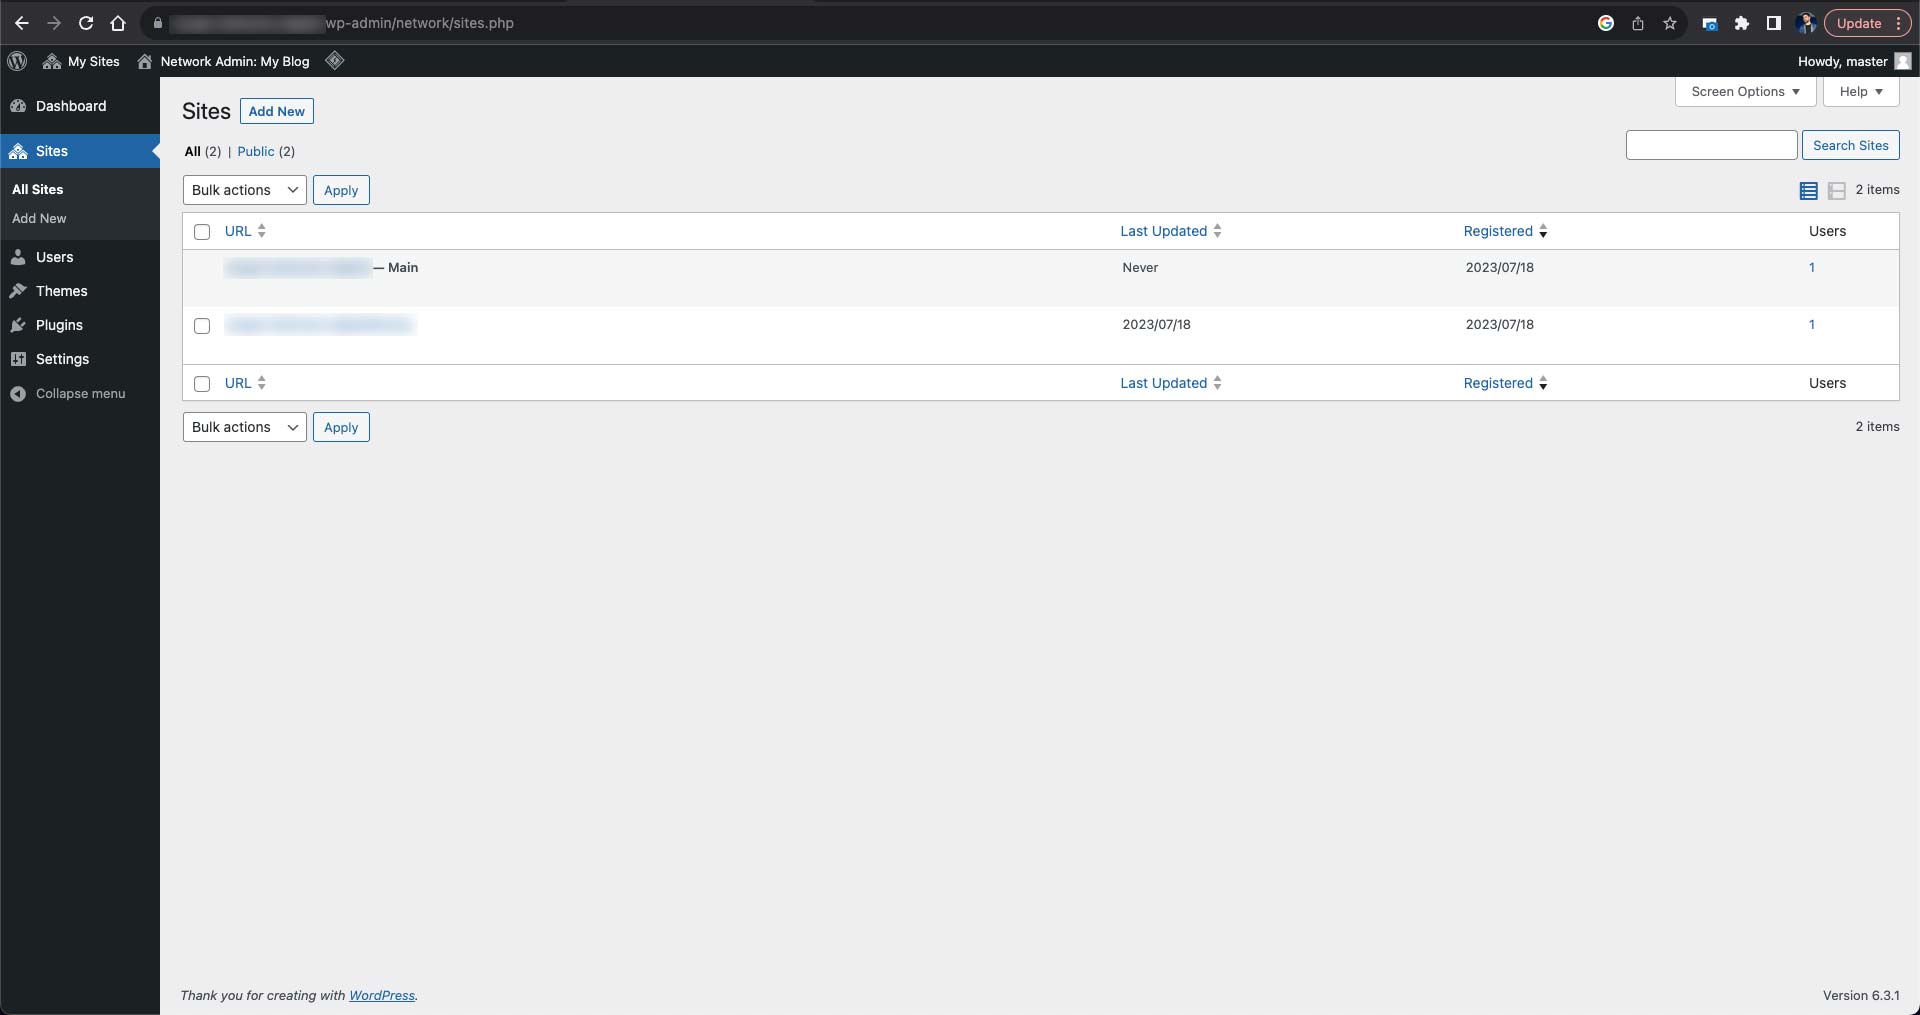Check the Main site row checkbox

(x=201, y=269)
